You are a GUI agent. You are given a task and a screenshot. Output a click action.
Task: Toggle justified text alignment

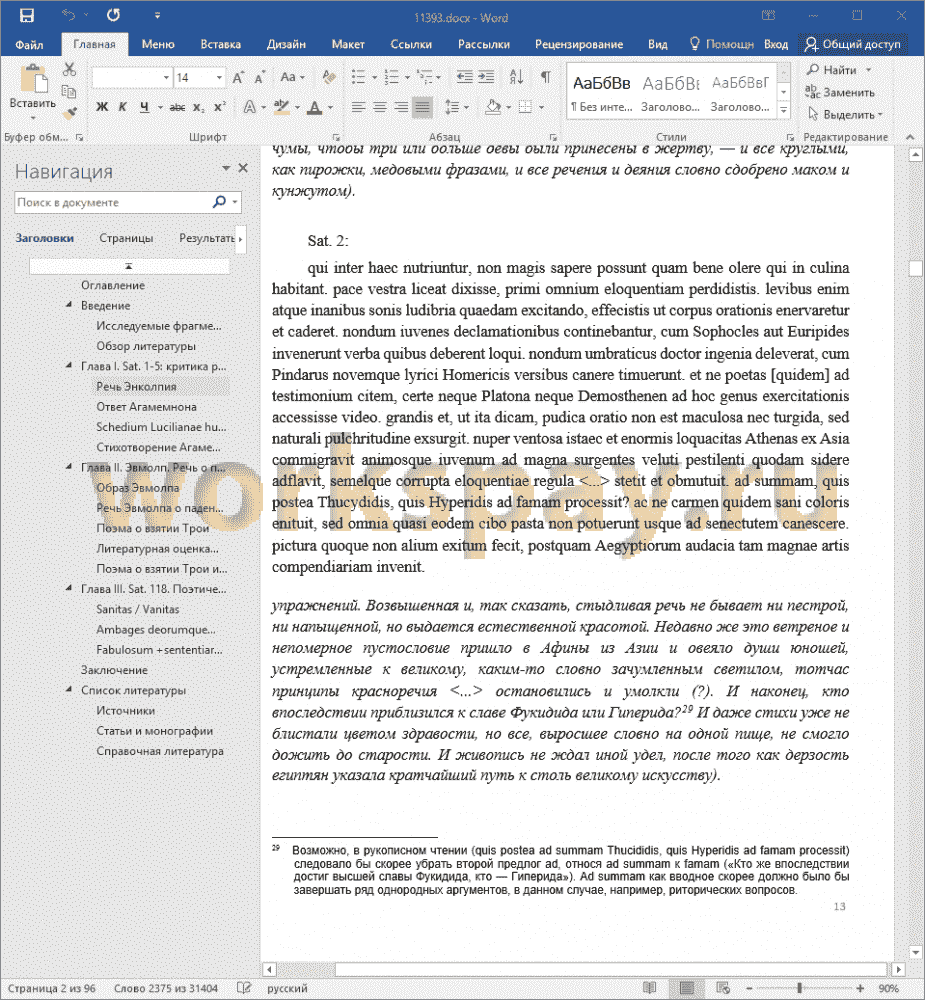point(422,107)
